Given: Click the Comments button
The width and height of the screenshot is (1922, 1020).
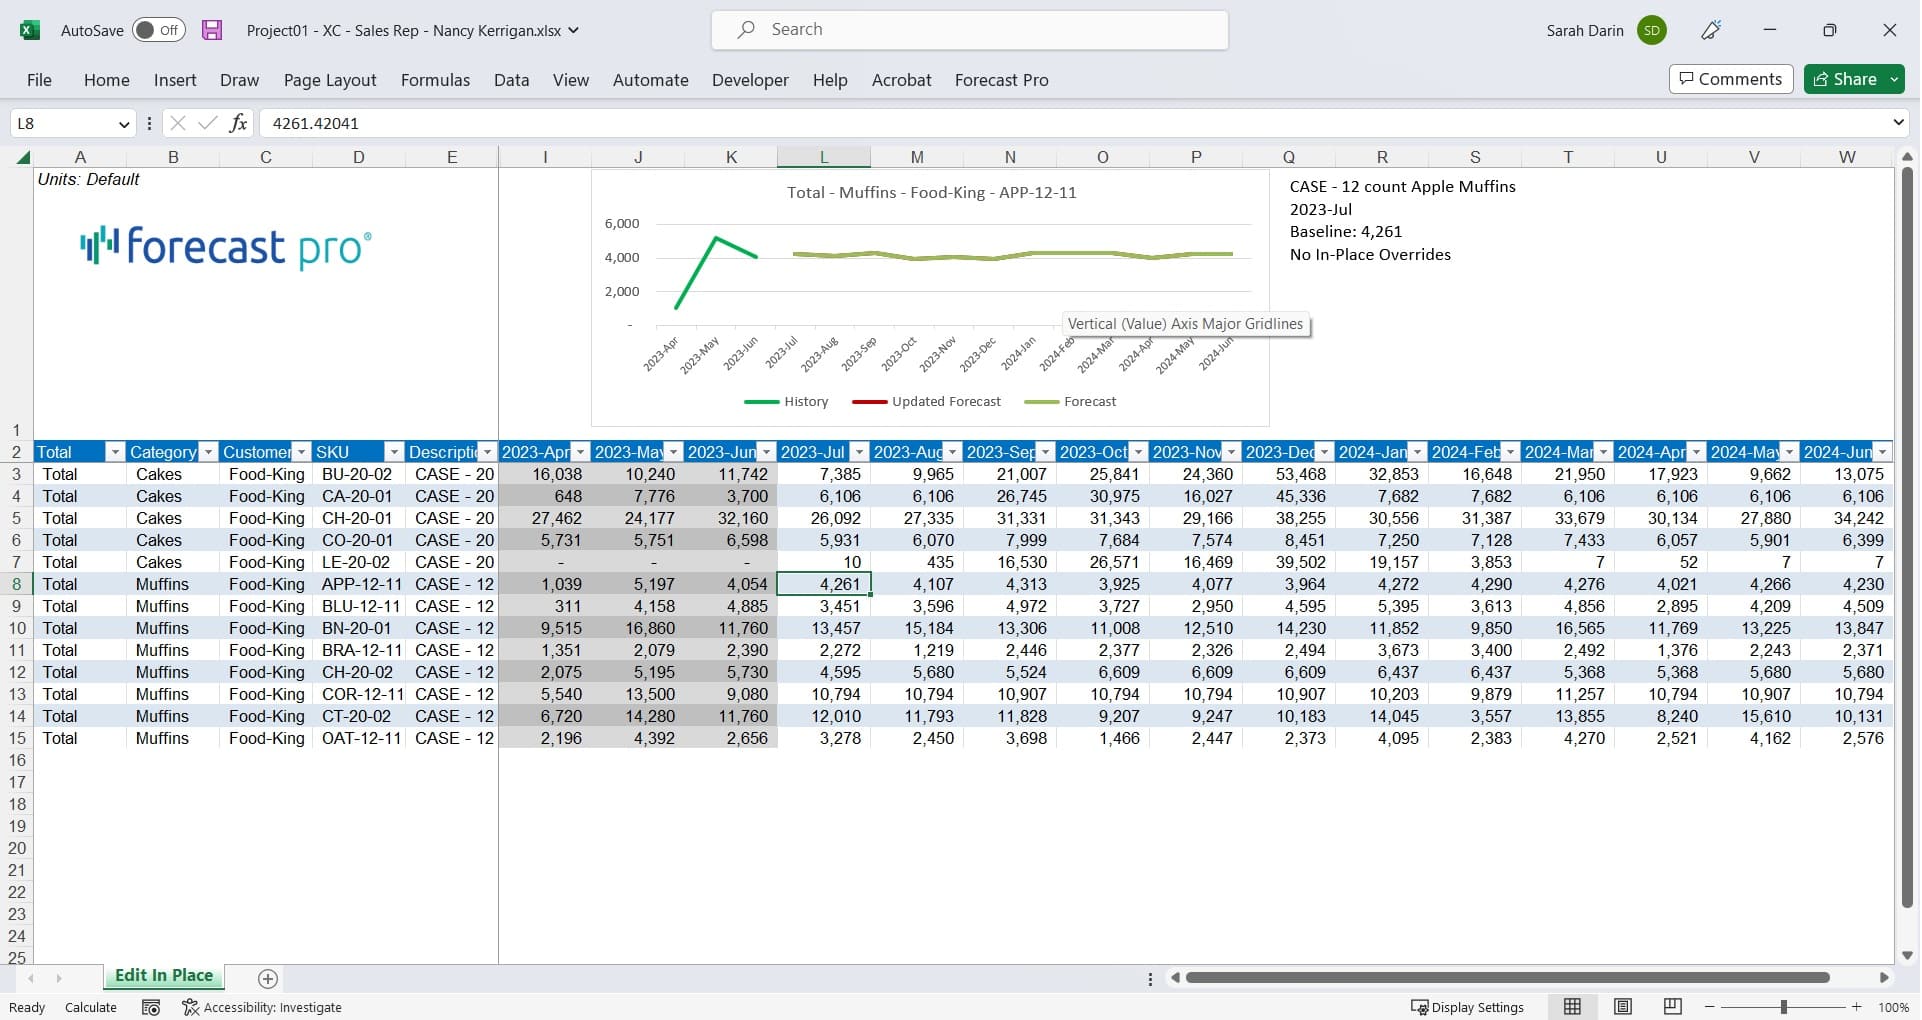Looking at the screenshot, I should (x=1730, y=79).
